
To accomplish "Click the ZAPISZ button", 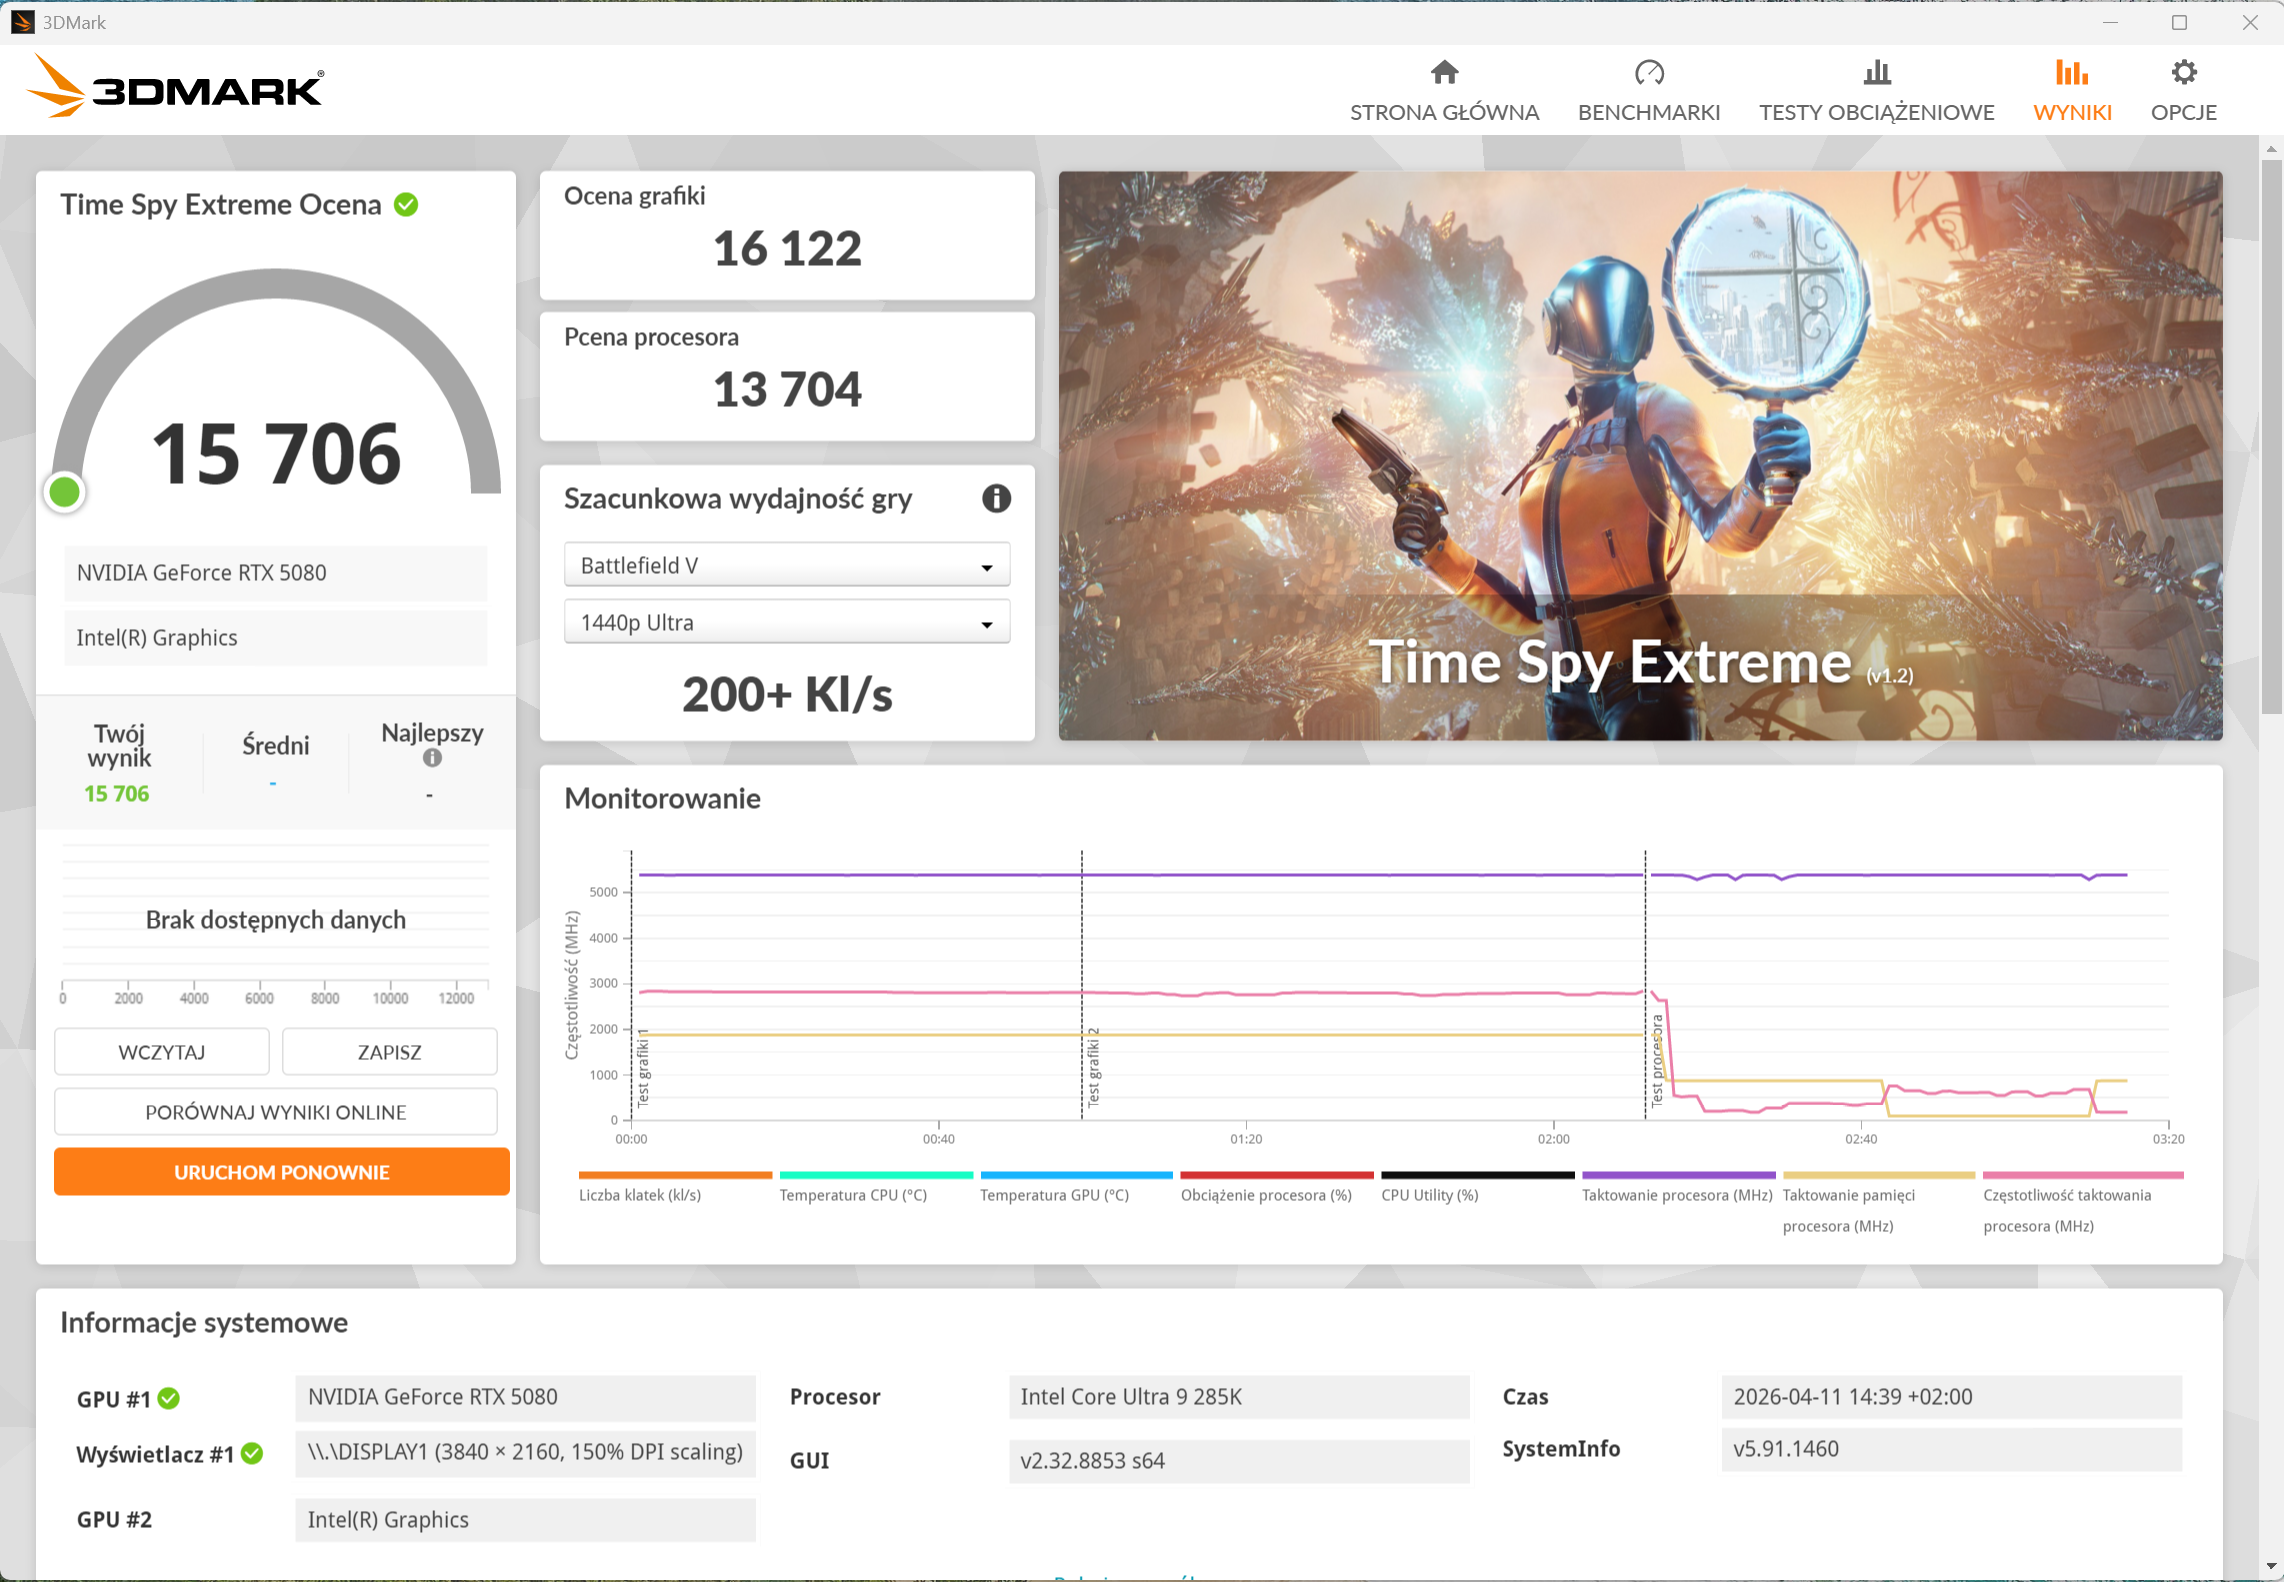I will pos(389,1052).
